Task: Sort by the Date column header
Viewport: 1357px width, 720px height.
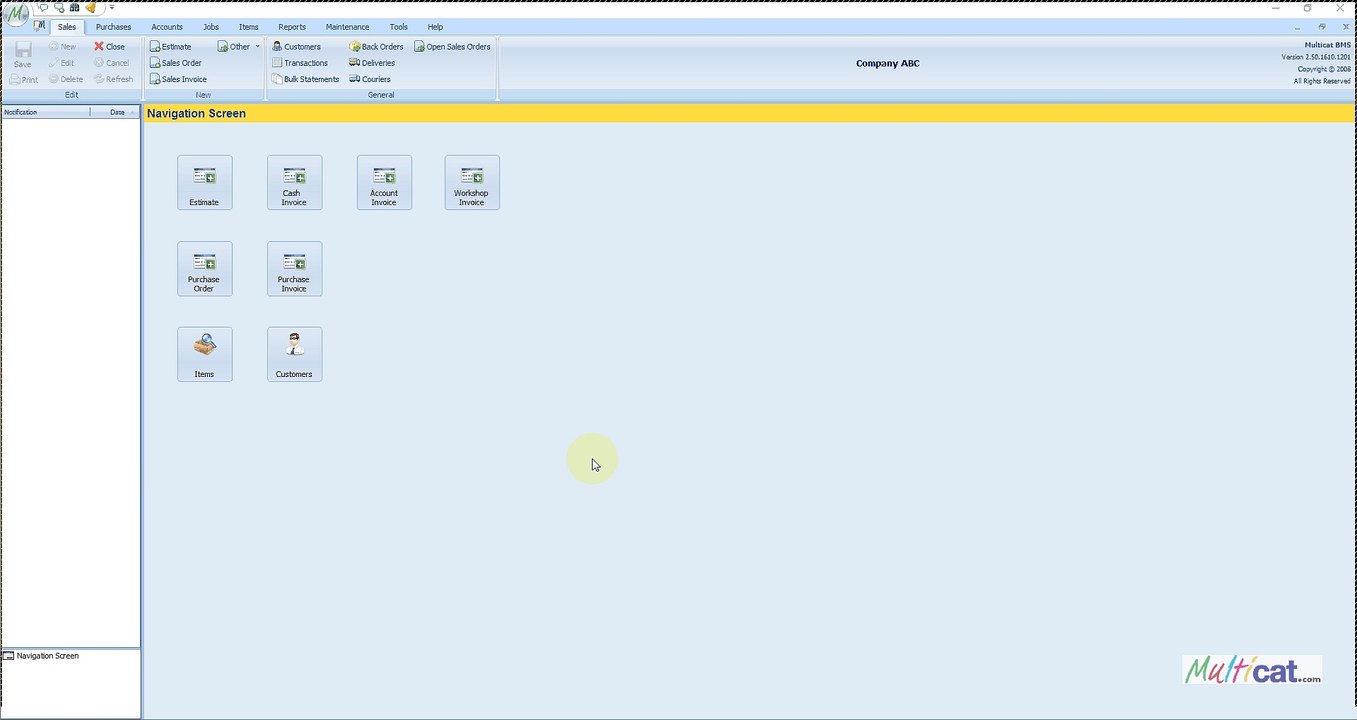Action: (x=115, y=112)
